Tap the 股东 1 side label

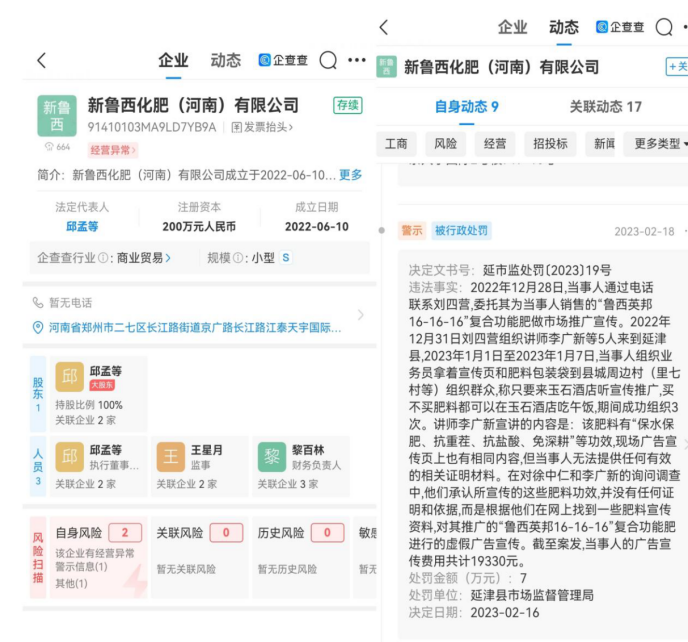point(38,394)
